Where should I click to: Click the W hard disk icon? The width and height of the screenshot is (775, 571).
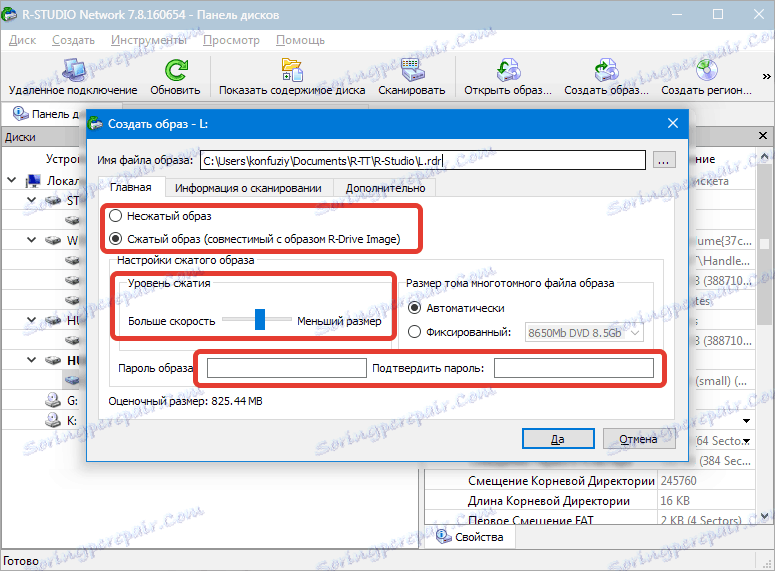[53, 240]
